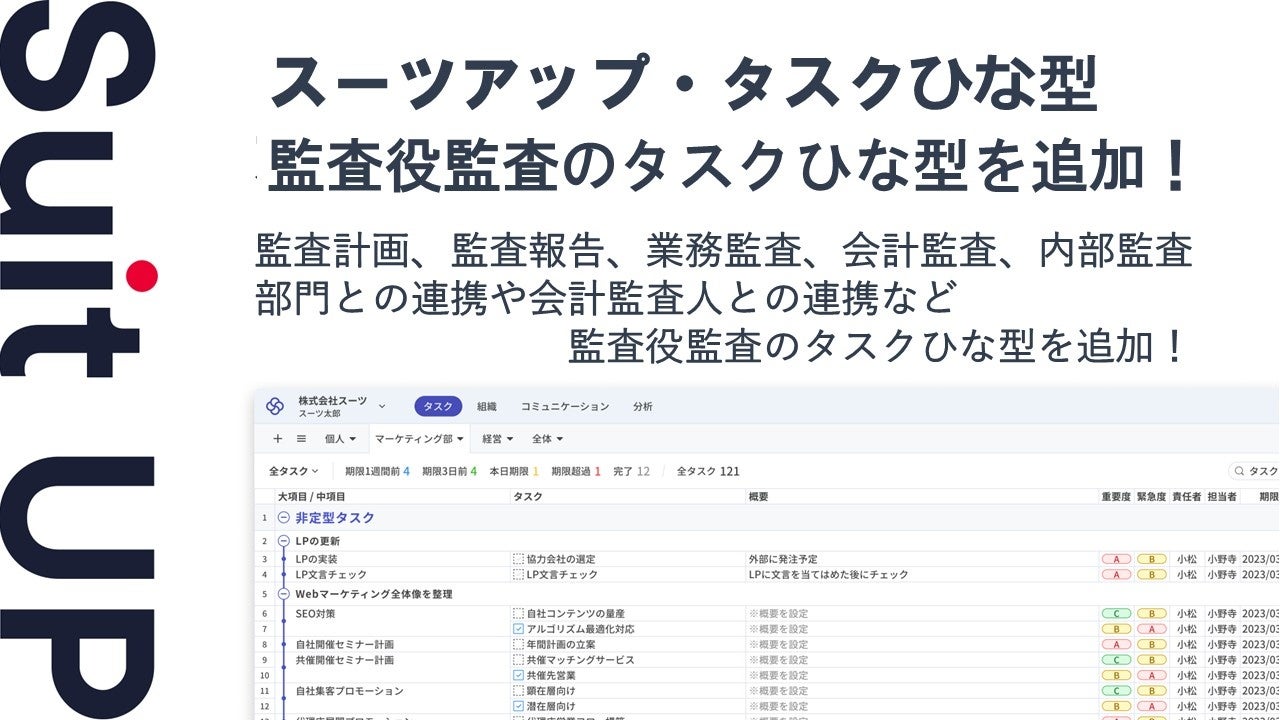
Task: Show the 全タスク 121 count filter
Action: pos(708,471)
